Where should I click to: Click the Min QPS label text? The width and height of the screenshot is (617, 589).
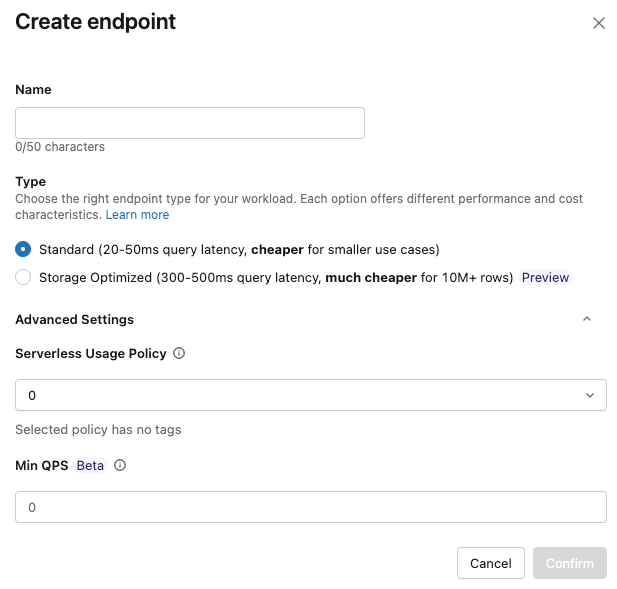pos(41,465)
